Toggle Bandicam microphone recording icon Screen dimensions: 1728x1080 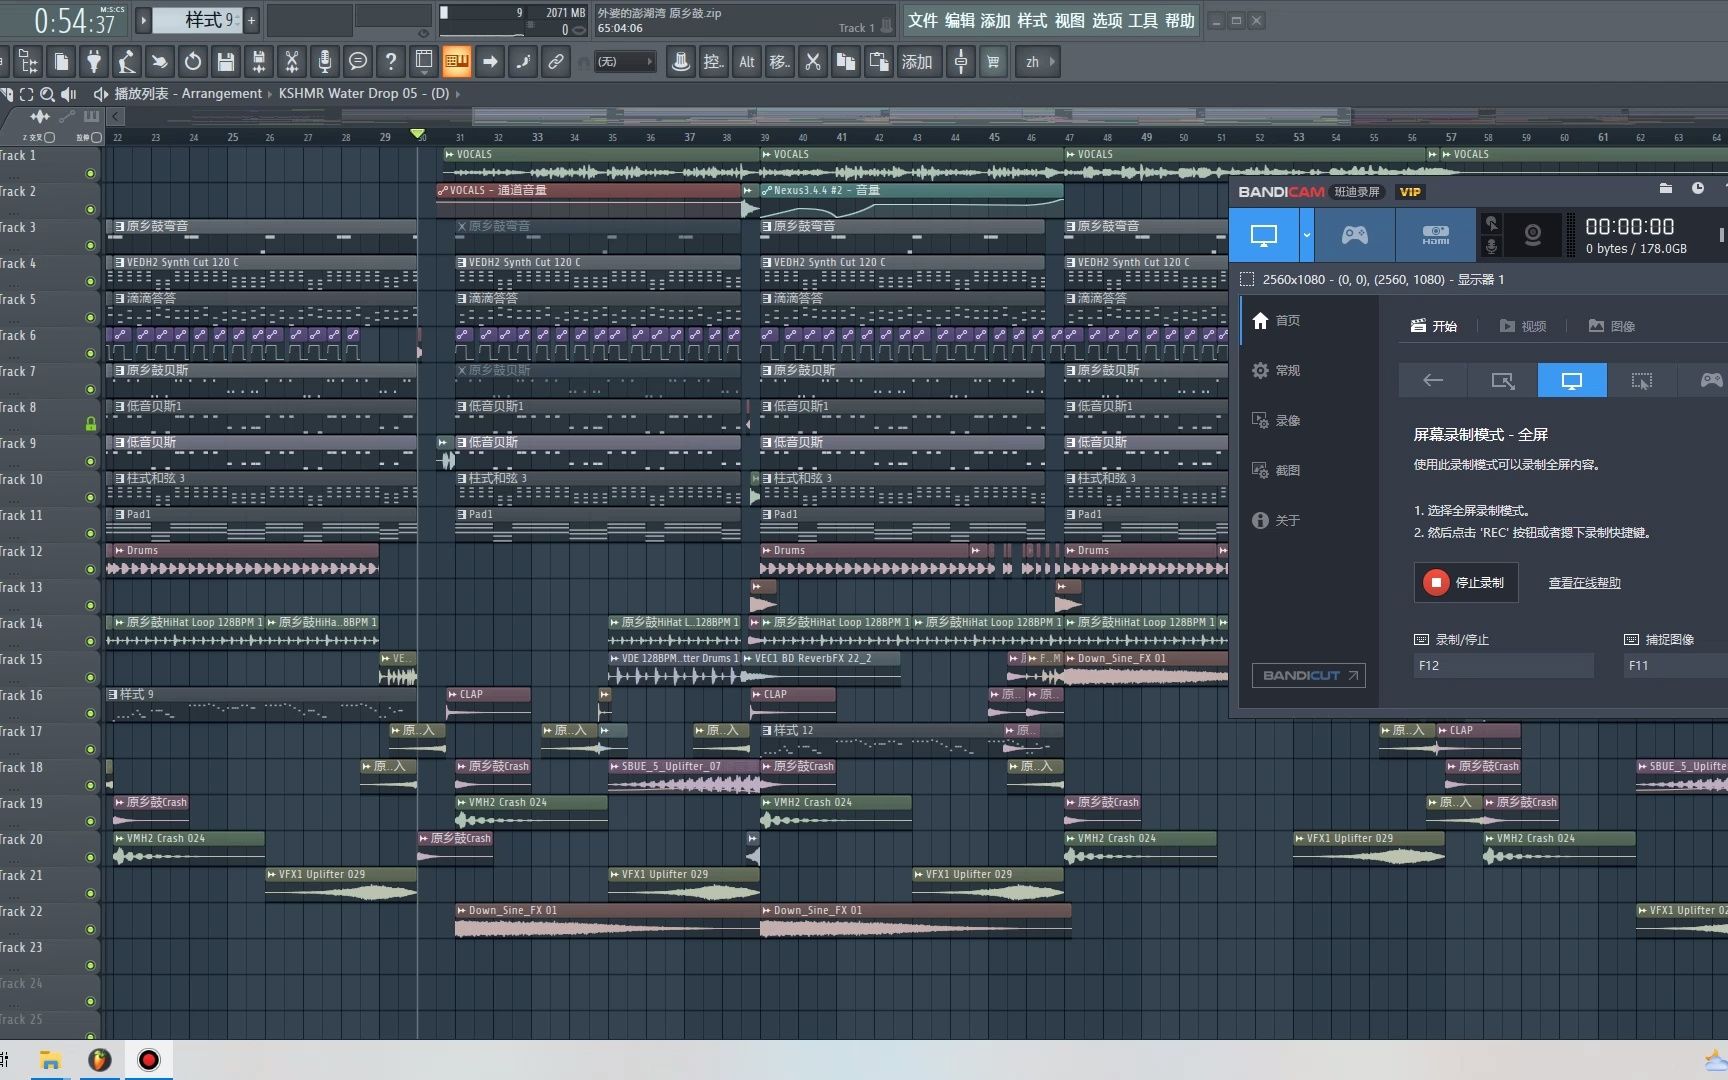pos(1491,247)
